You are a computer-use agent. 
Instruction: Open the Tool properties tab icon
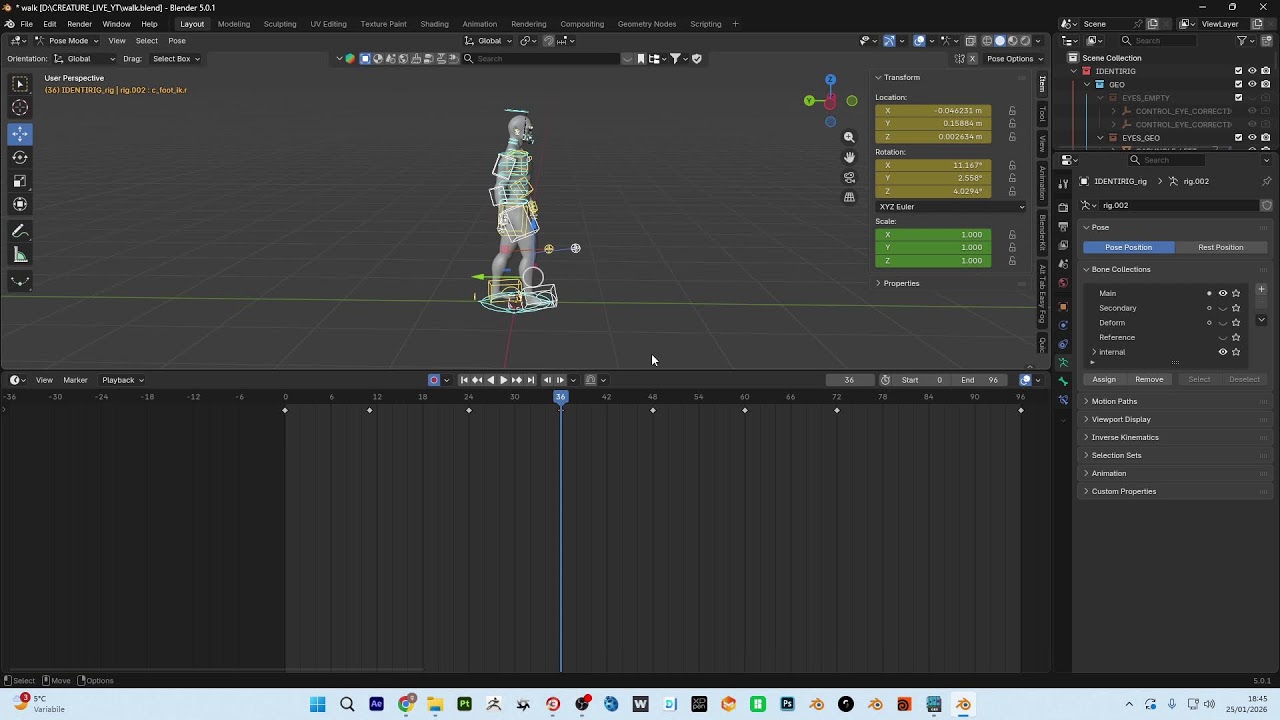pos(1063,184)
